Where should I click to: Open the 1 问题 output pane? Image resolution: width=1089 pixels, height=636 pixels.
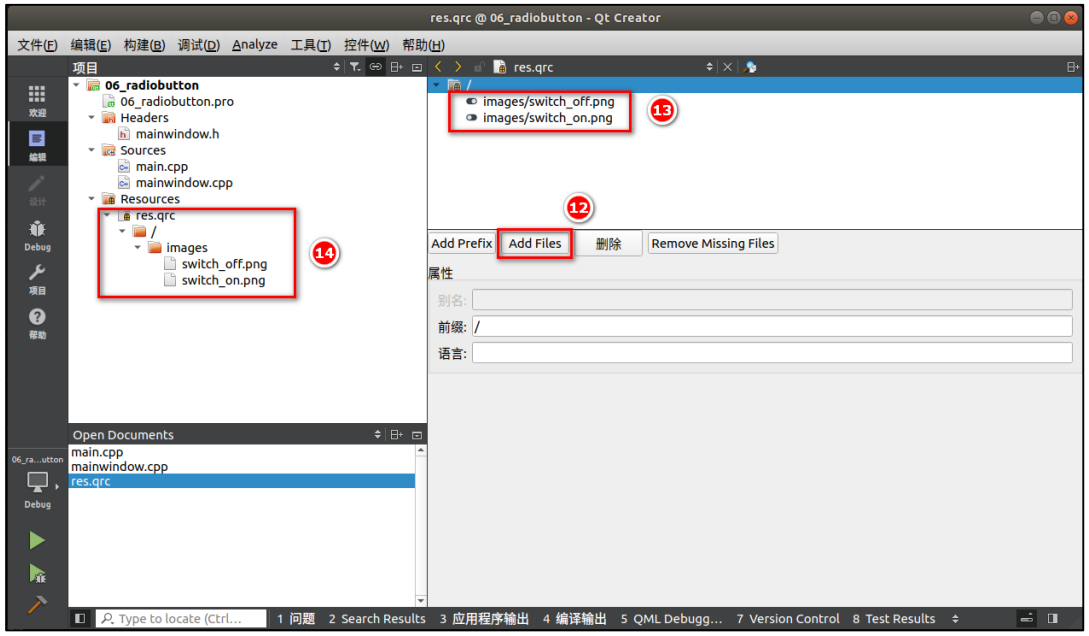(x=296, y=618)
